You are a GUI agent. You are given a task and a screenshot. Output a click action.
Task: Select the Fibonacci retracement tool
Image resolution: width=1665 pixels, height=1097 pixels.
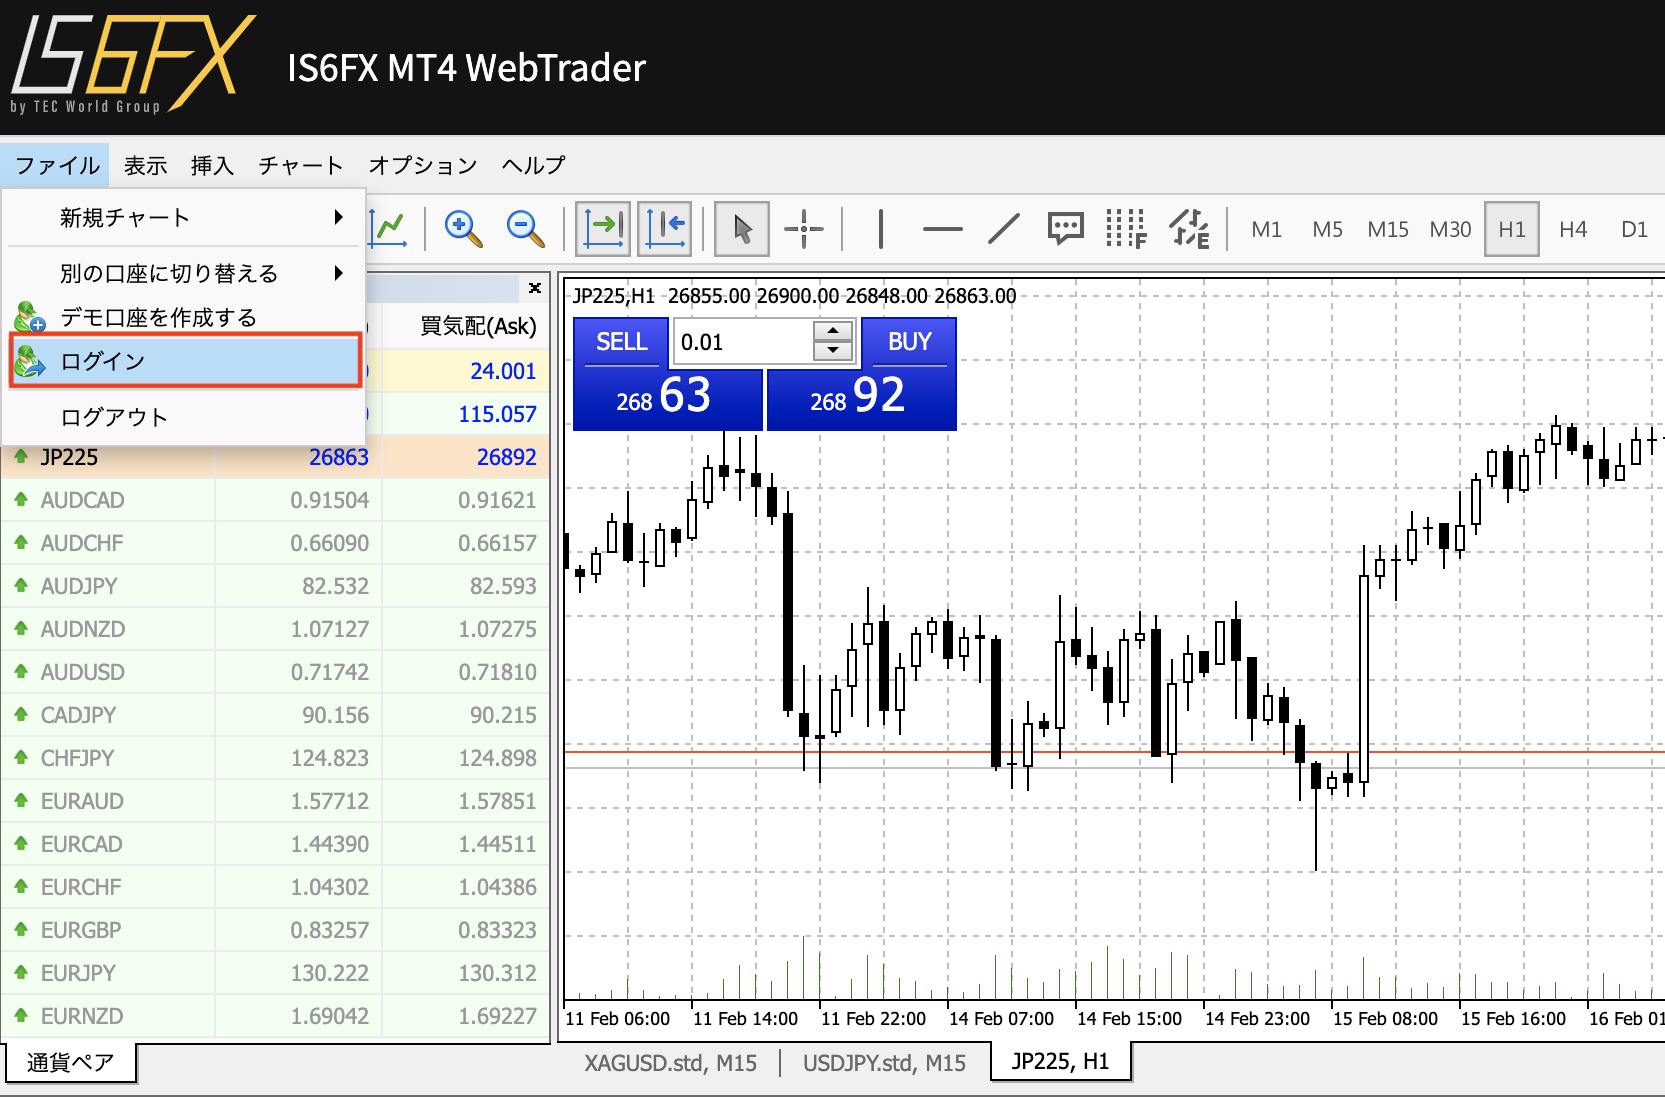point(1126,229)
